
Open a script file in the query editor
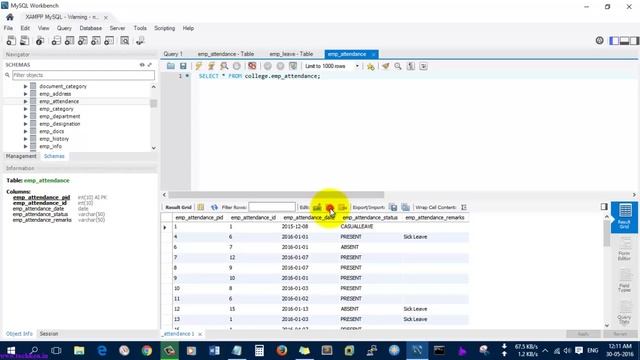click(x=171, y=66)
